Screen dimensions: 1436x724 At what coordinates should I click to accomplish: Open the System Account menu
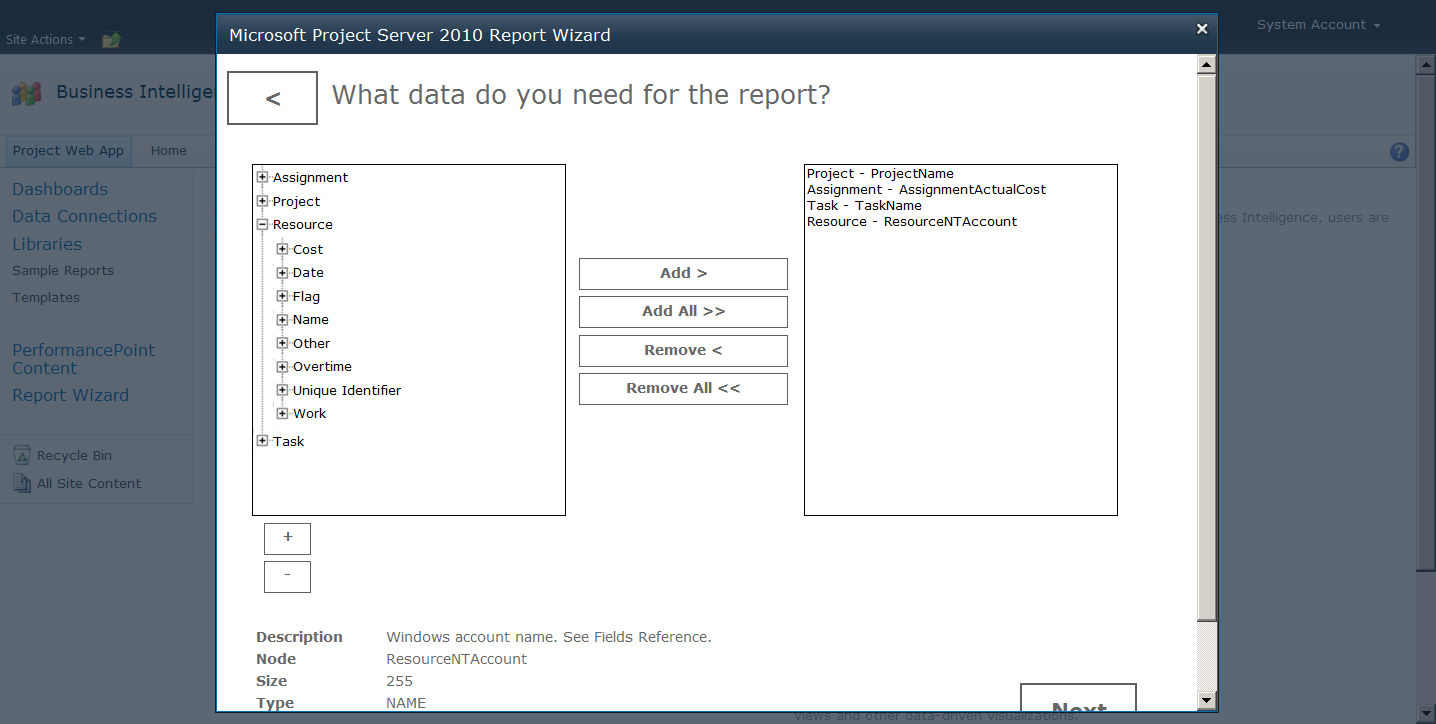1318,25
